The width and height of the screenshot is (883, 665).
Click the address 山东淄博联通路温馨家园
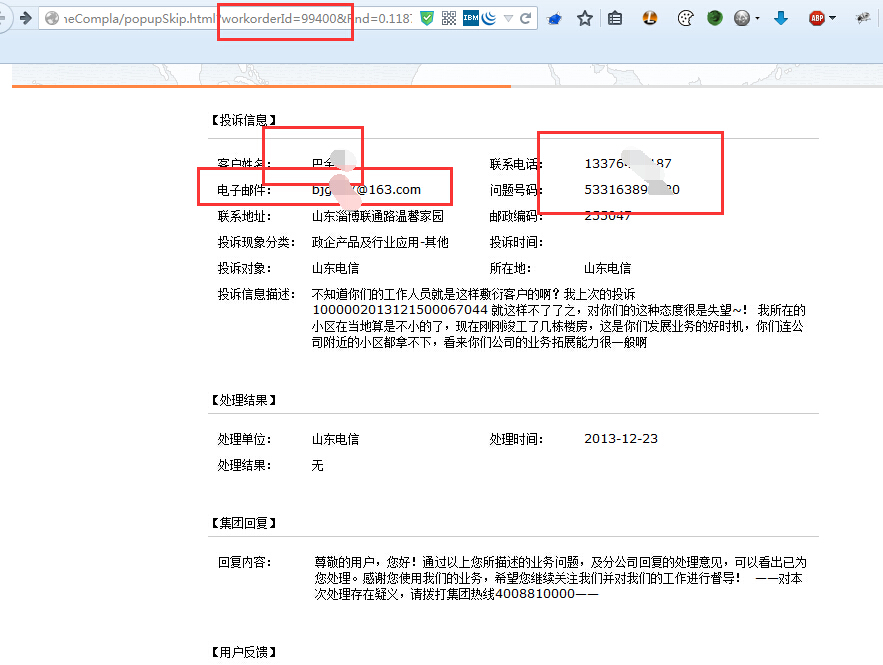tap(378, 216)
